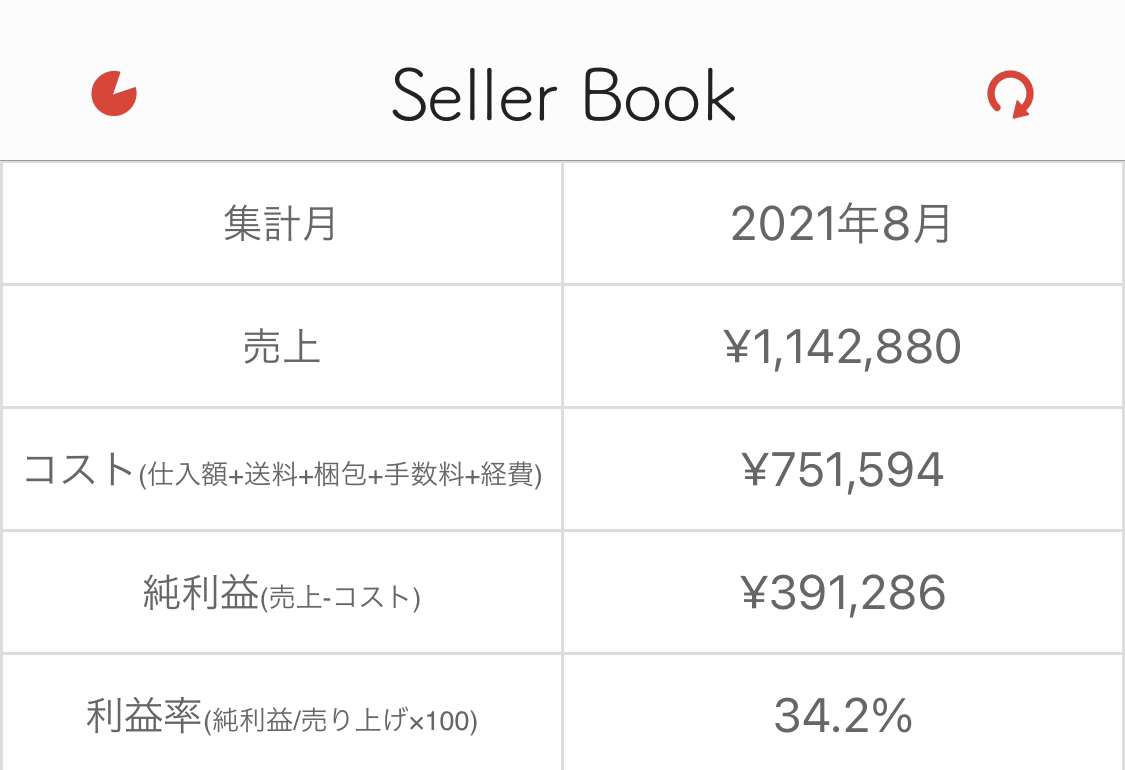Click the cost formula 仕入額+送料+梱包+手数料+経費
The image size is (1125, 770).
tap(341, 474)
